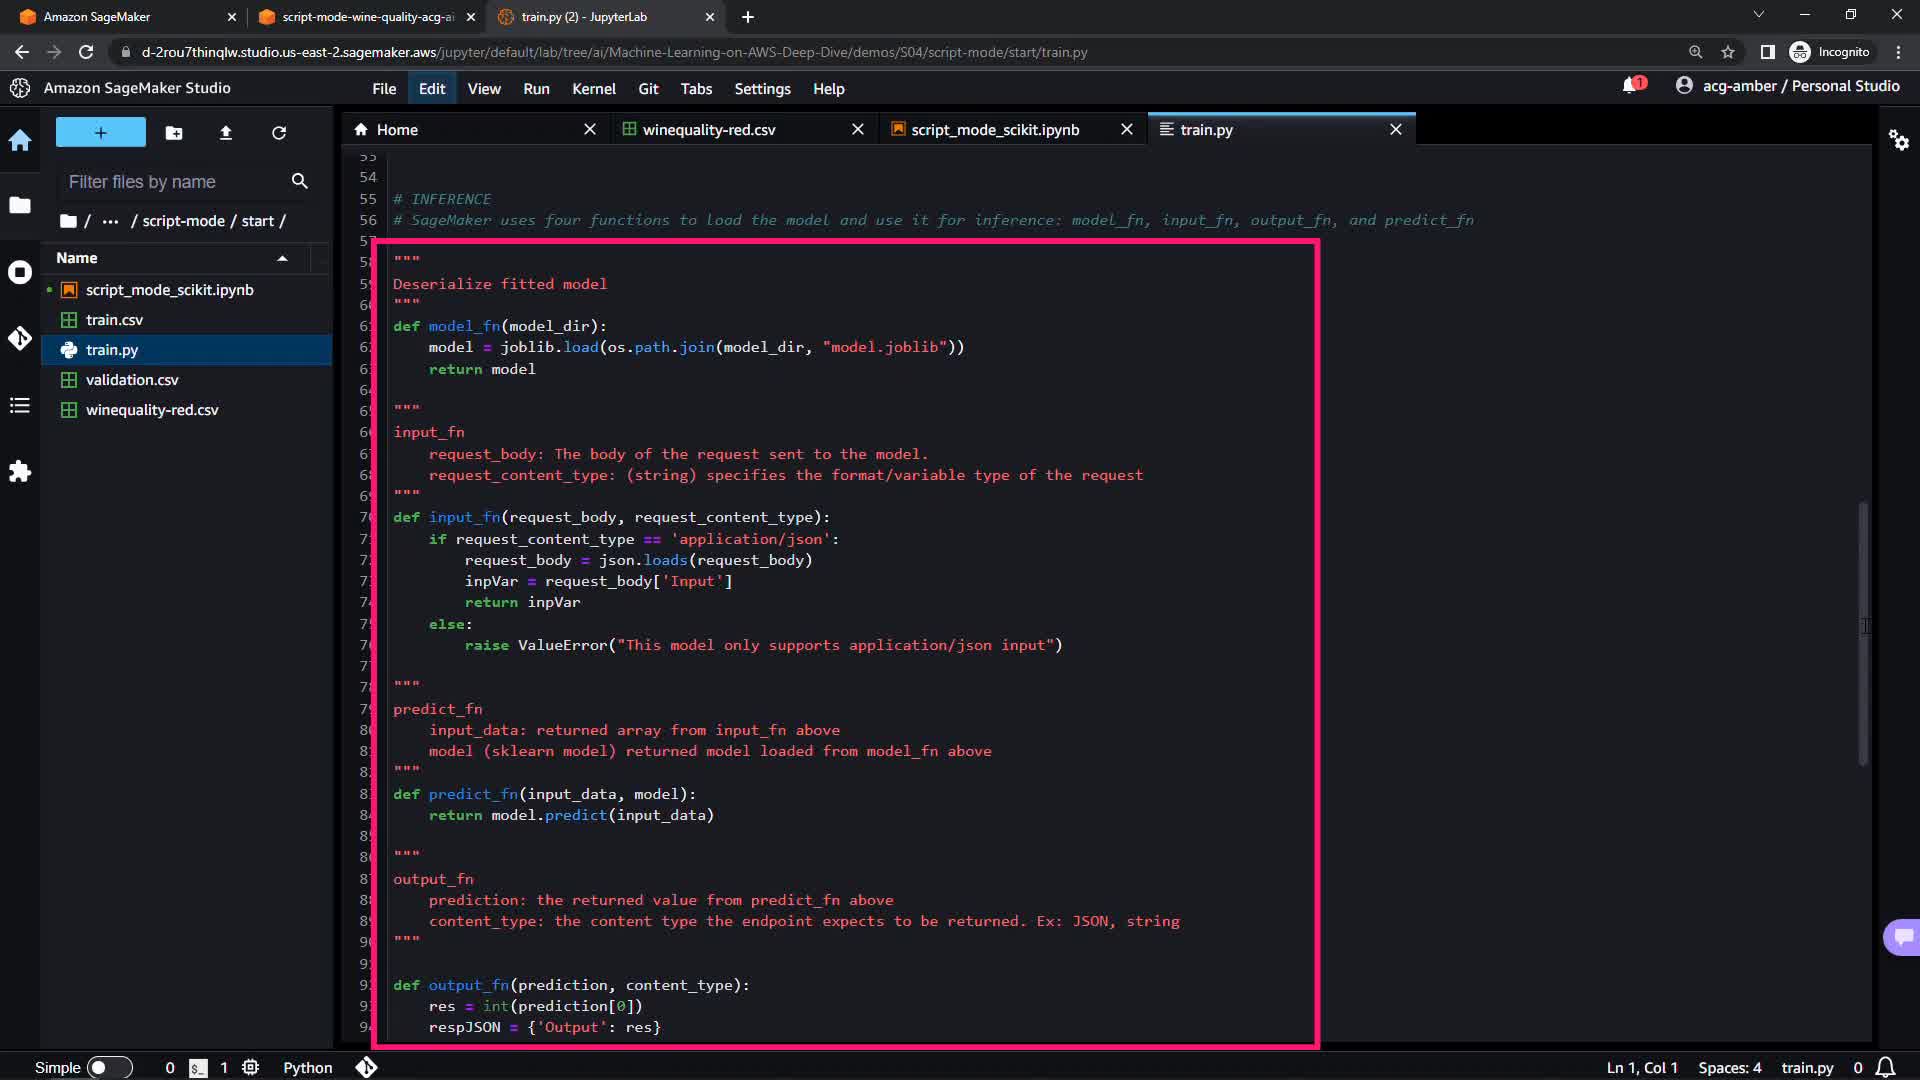
Task: Expand the collapsed path ellipsis breadcrumb
Action: [x=110, y=221]
